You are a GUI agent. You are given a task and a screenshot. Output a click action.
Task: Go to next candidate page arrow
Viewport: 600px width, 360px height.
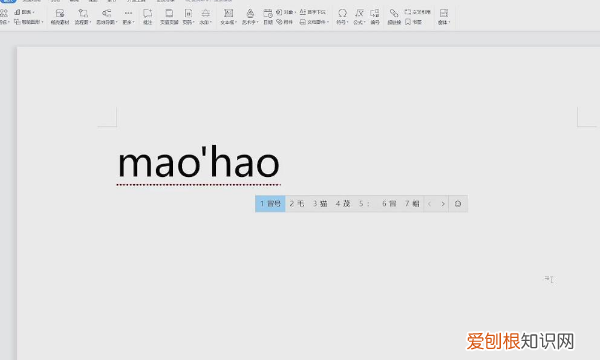443,204
